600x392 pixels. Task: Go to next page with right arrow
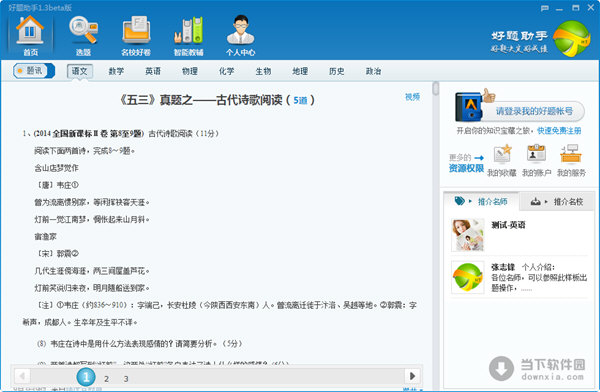[412, 376]
